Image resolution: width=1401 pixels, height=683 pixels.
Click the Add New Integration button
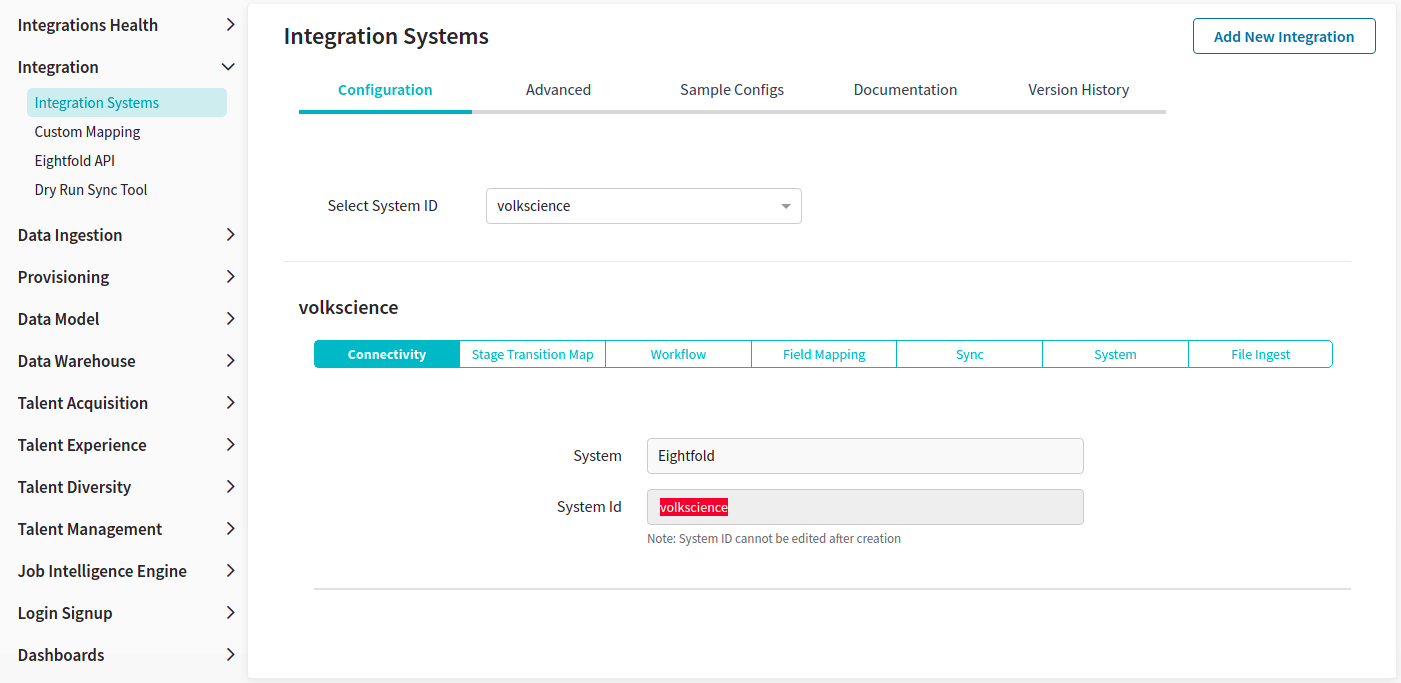[1284, 36]
